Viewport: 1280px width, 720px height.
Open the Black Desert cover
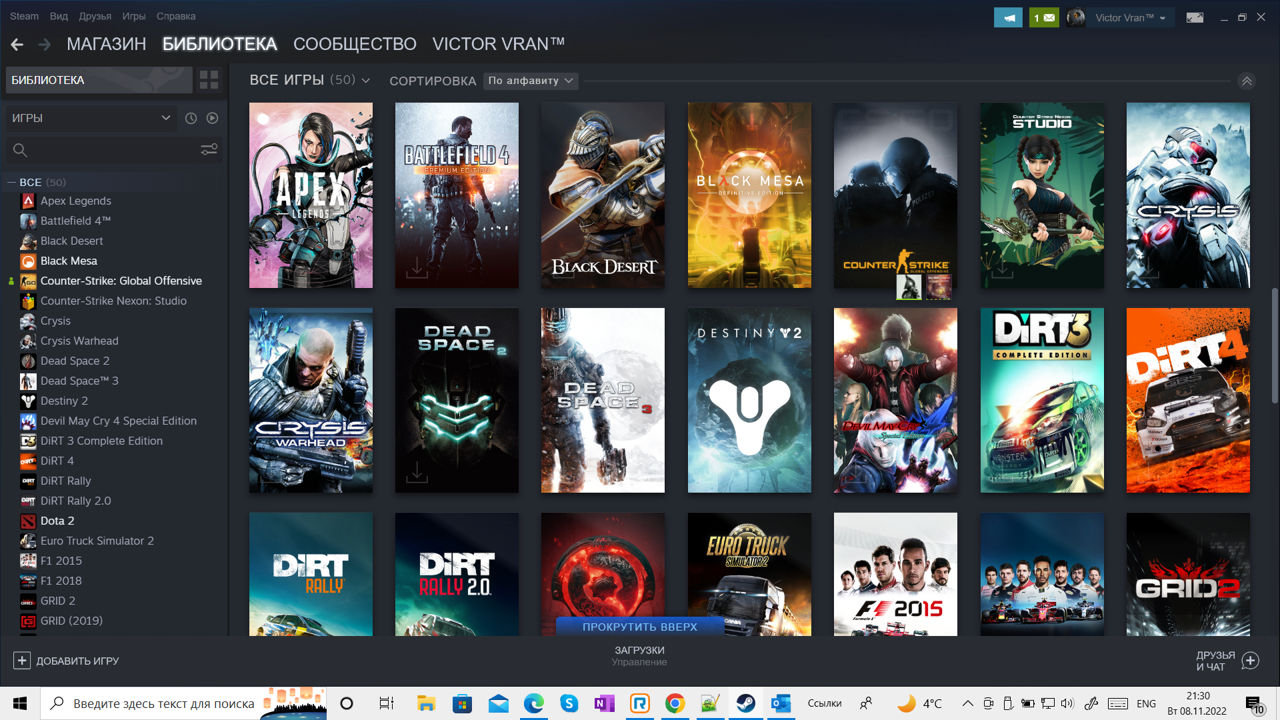click(603, 195)
